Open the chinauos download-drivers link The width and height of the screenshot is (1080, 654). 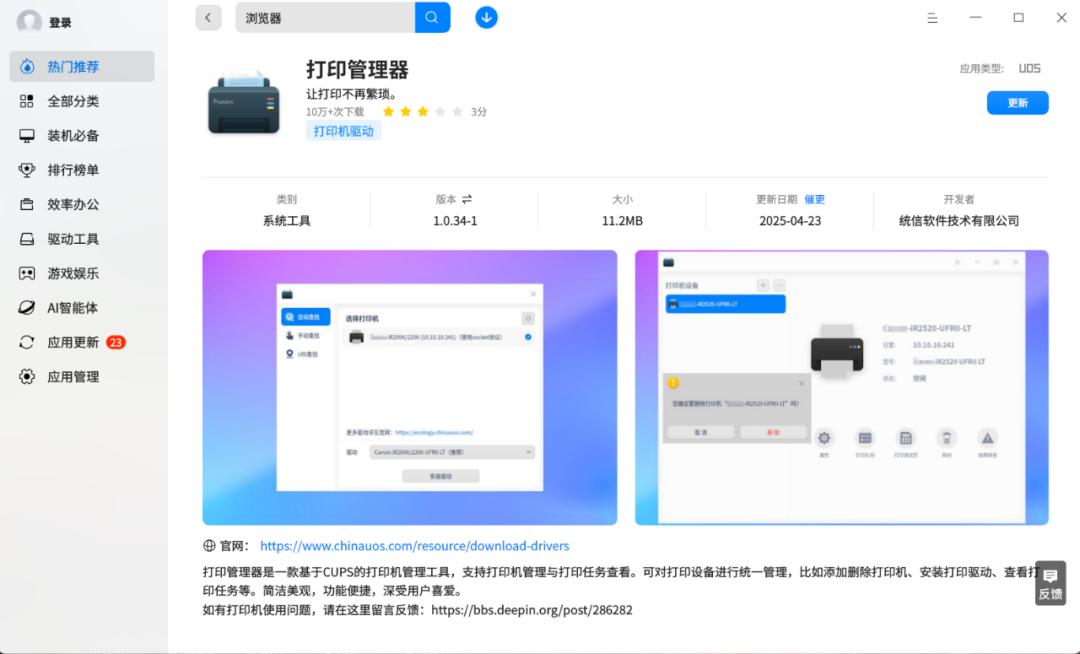[415, 546]
